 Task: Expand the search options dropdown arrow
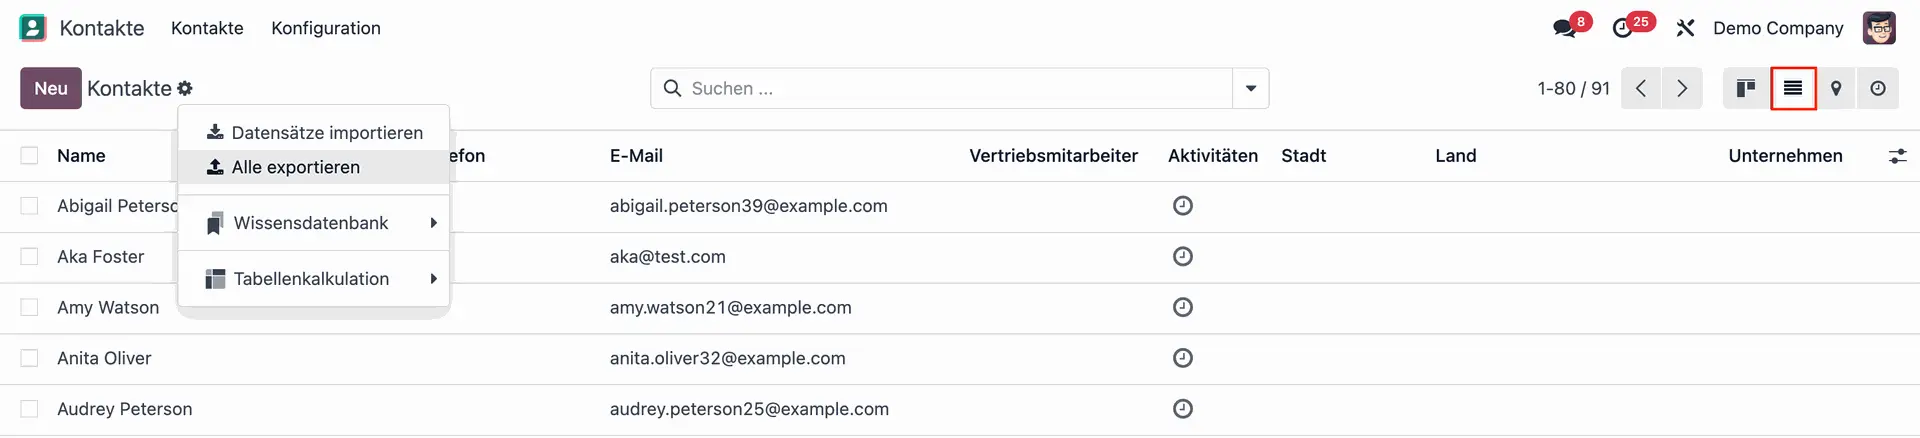1250,89
